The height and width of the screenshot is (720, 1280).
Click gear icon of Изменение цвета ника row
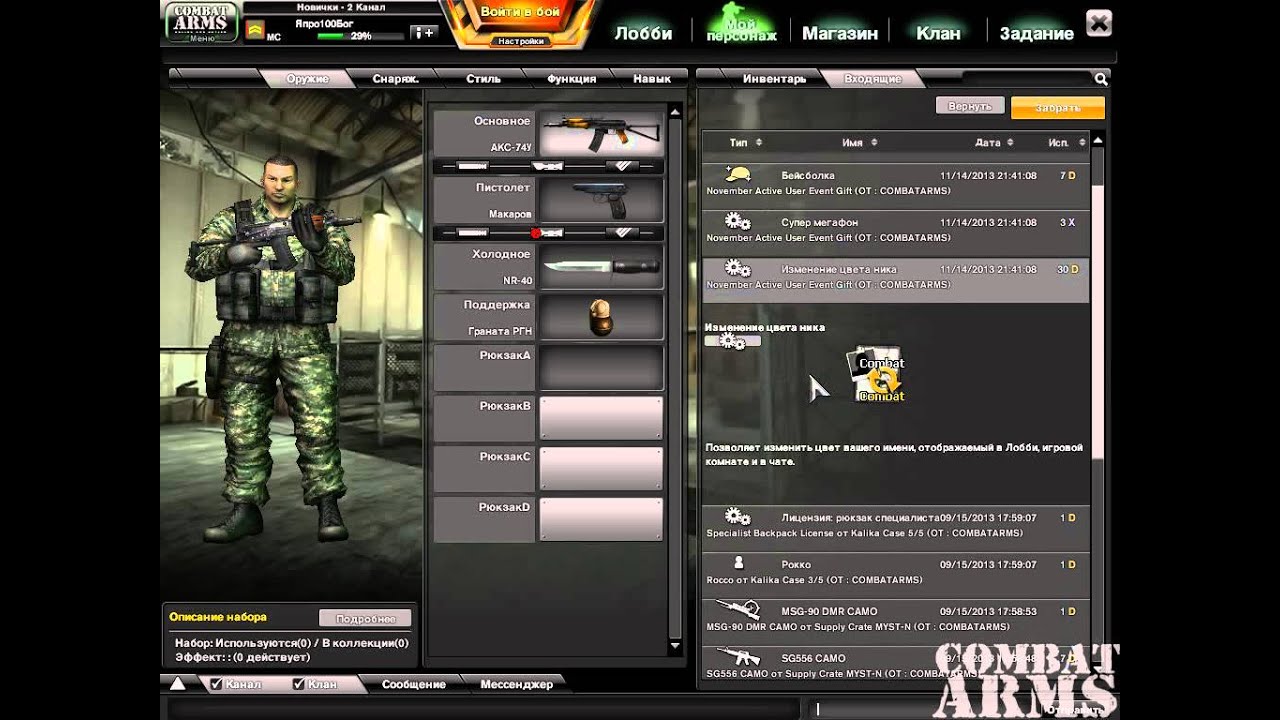pyautogui.click(x=737, y=268)
